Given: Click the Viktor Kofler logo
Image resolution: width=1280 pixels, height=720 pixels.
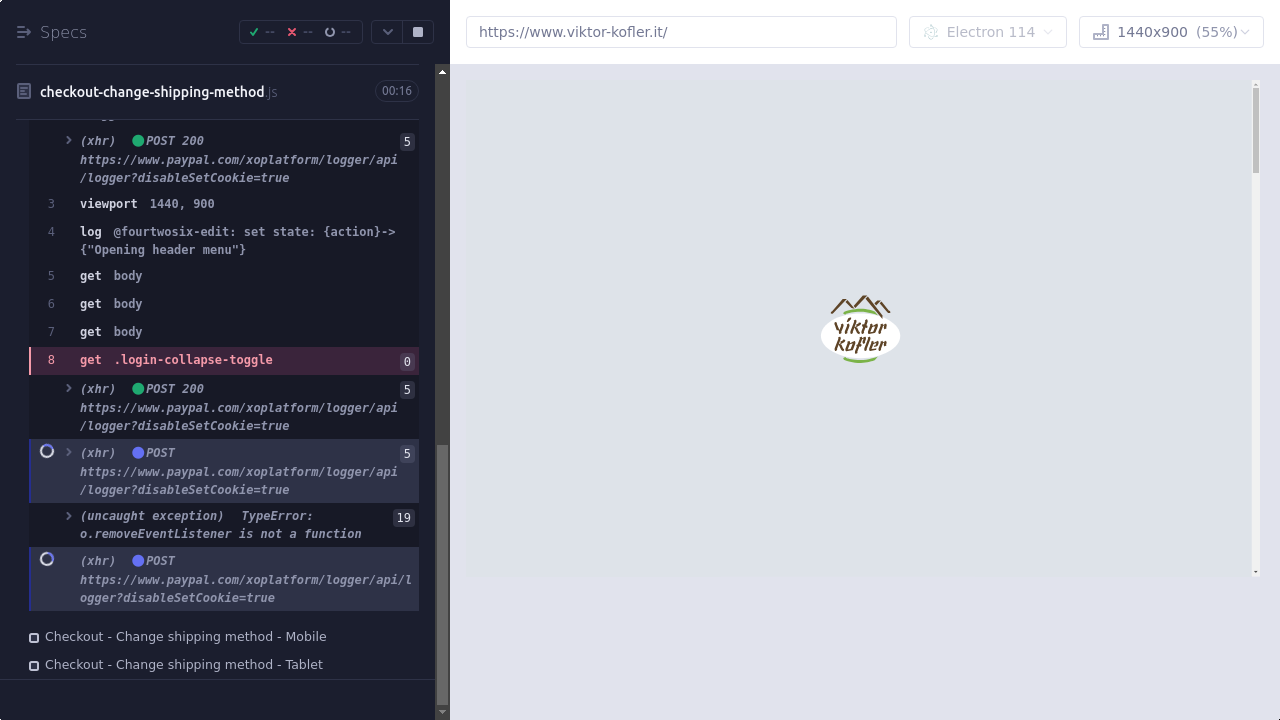Looking at the screenshot, I should tap(860, 329).
